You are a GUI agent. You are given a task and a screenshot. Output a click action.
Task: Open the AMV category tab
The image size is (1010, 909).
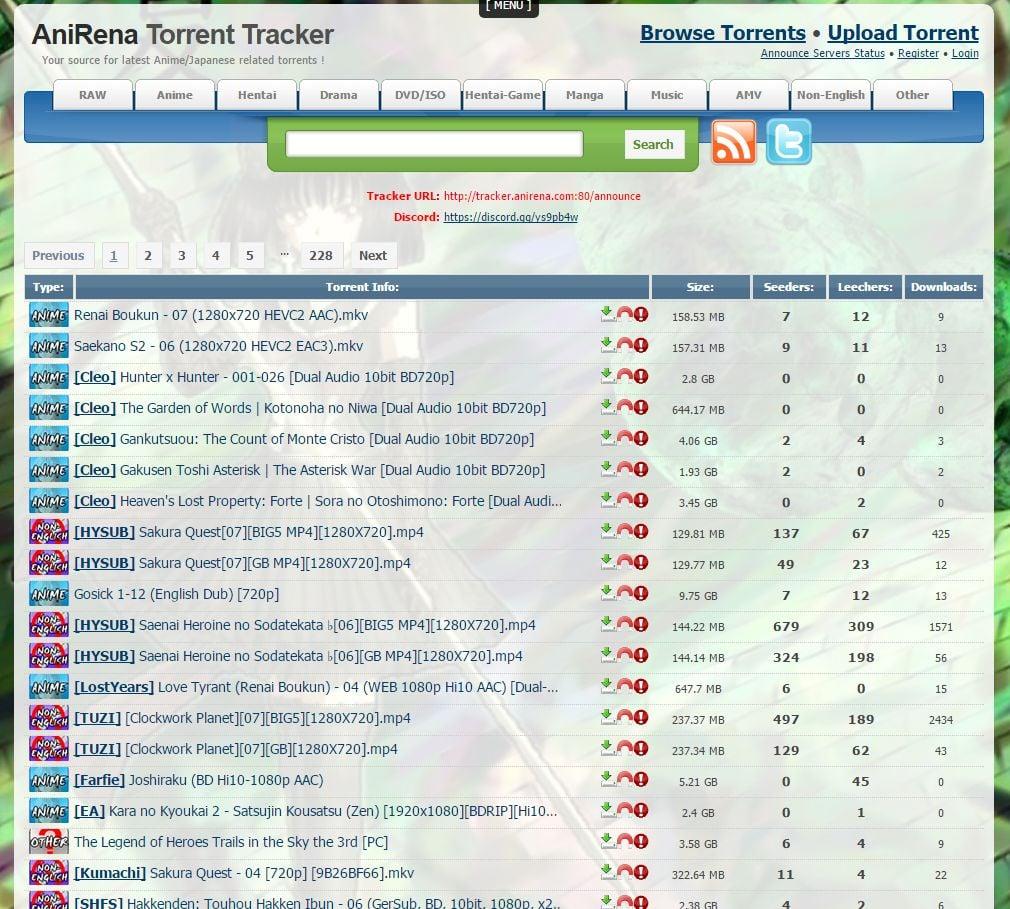click(748, 95)
